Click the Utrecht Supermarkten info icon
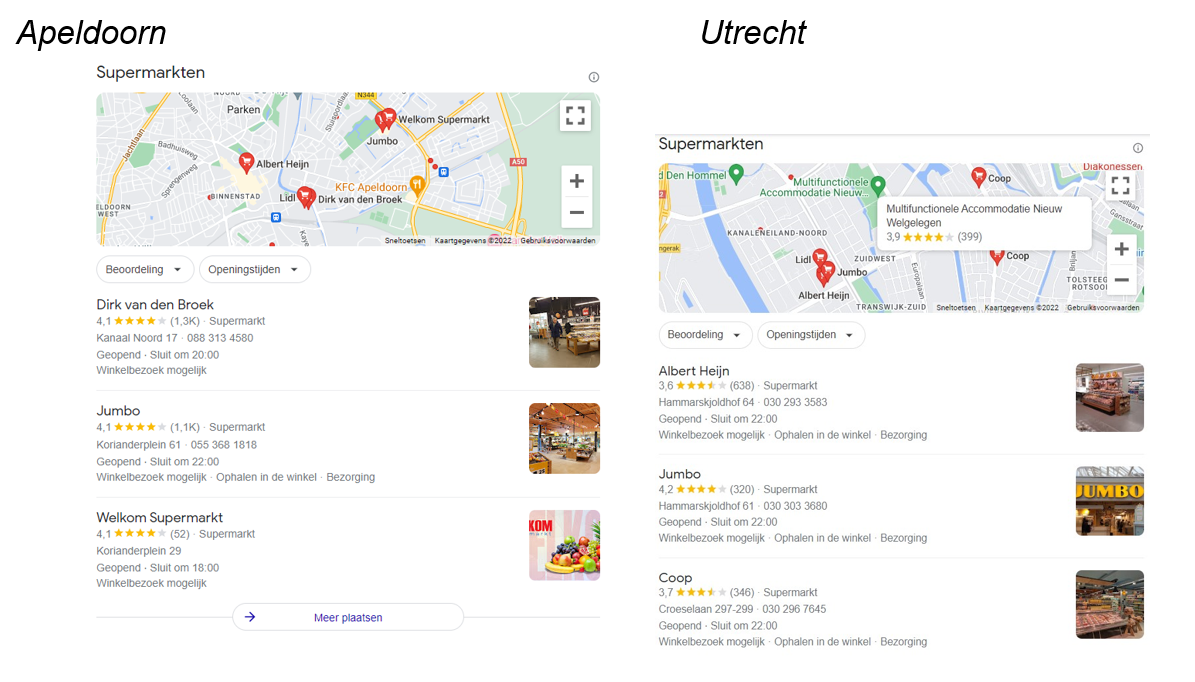The image size is (1195, 682). [1138, 148]
